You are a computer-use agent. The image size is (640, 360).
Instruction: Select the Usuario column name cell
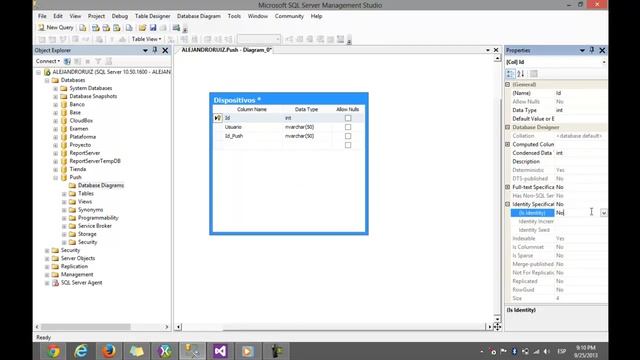coord(252,127)
